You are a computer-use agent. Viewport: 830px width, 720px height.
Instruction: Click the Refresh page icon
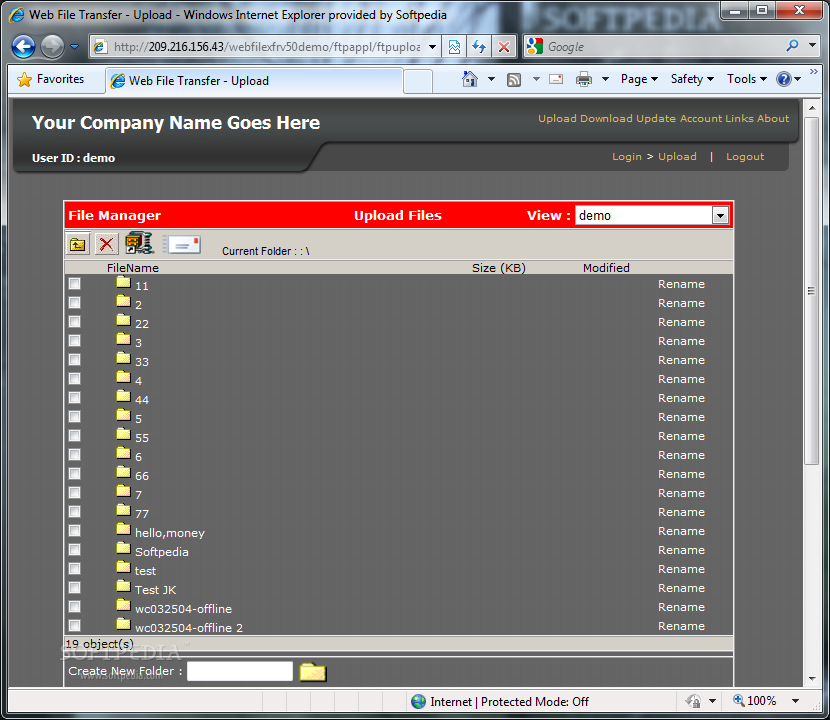coord(480,47)
